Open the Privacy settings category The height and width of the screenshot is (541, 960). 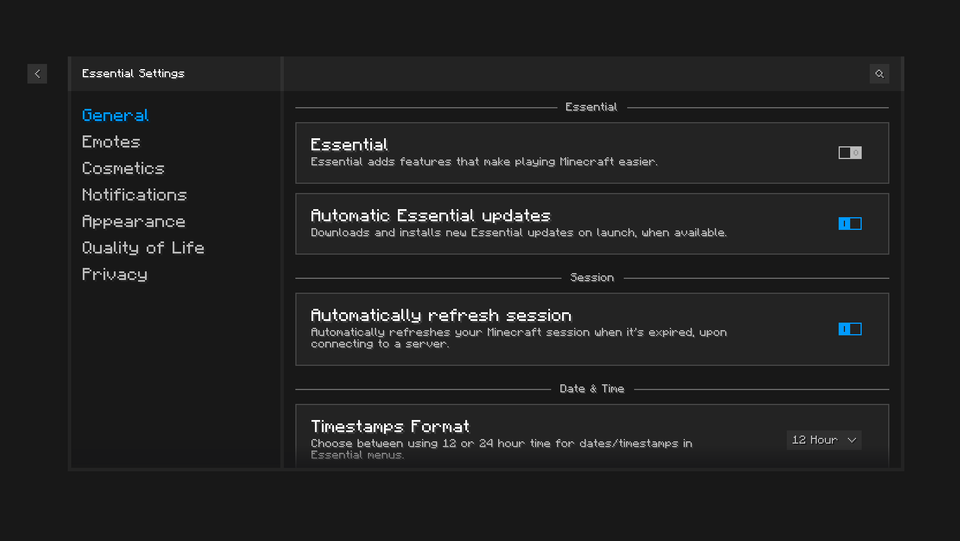[114, 274]
